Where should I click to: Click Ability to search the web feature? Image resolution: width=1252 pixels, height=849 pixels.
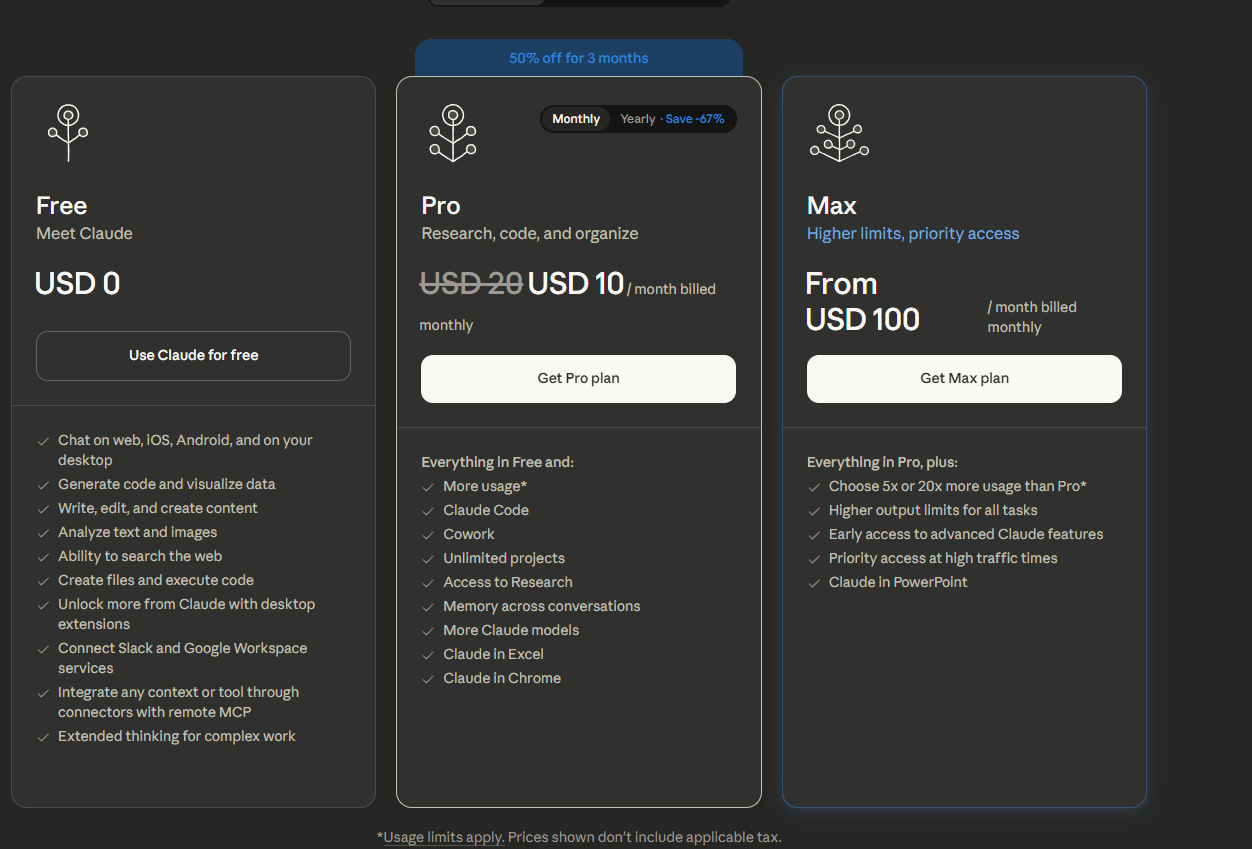pyautogui.click(x=140, y=556)
